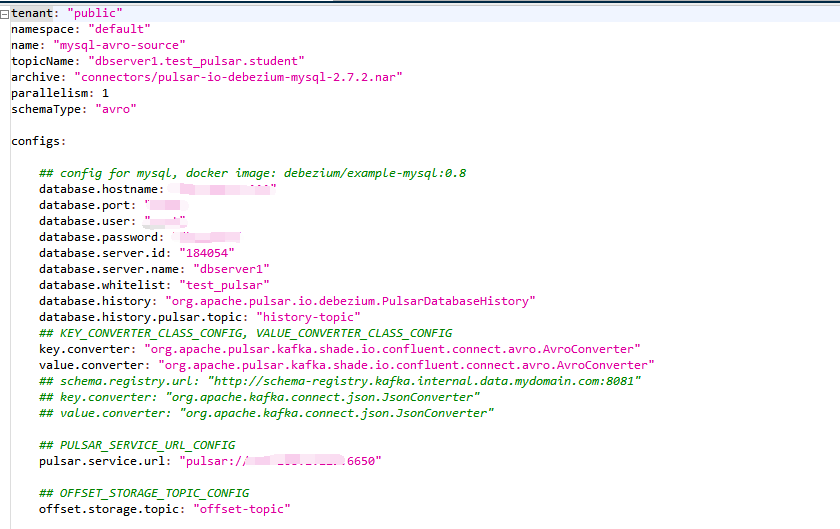Click database.server.name value "dbserver1"
840x529 pixels.
pos(231,269)
